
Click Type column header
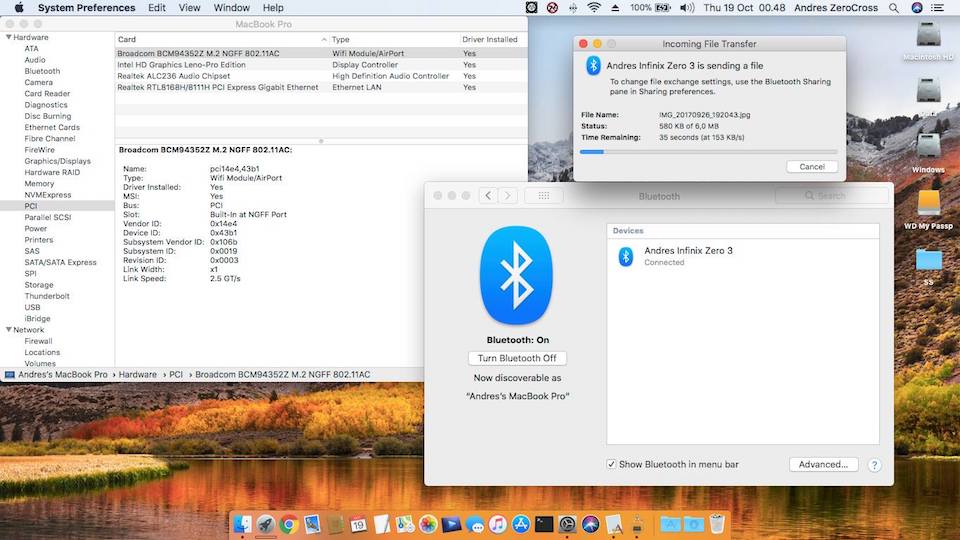394,39
